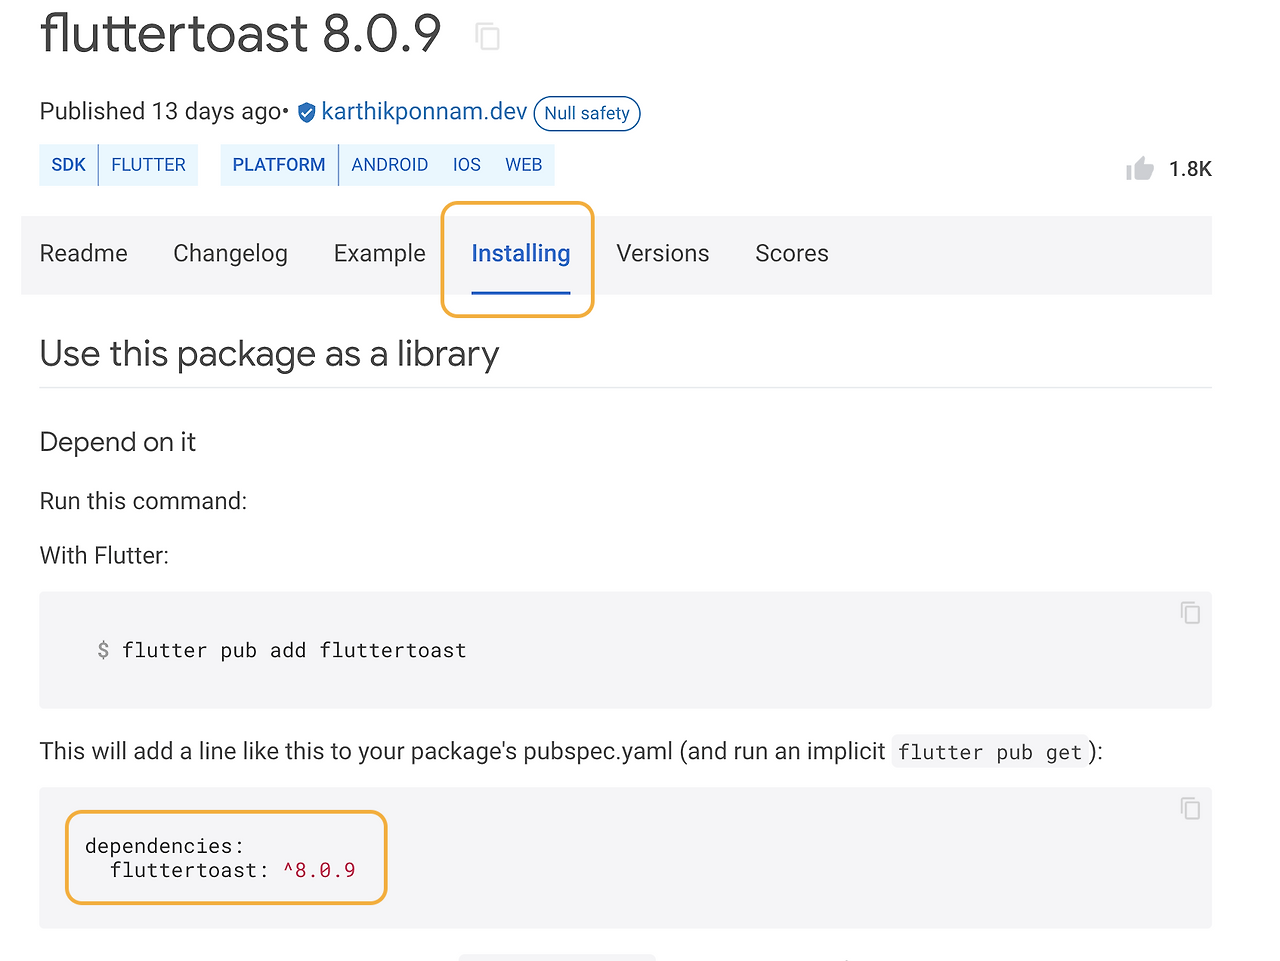View the Example tab

click(380, 254)
